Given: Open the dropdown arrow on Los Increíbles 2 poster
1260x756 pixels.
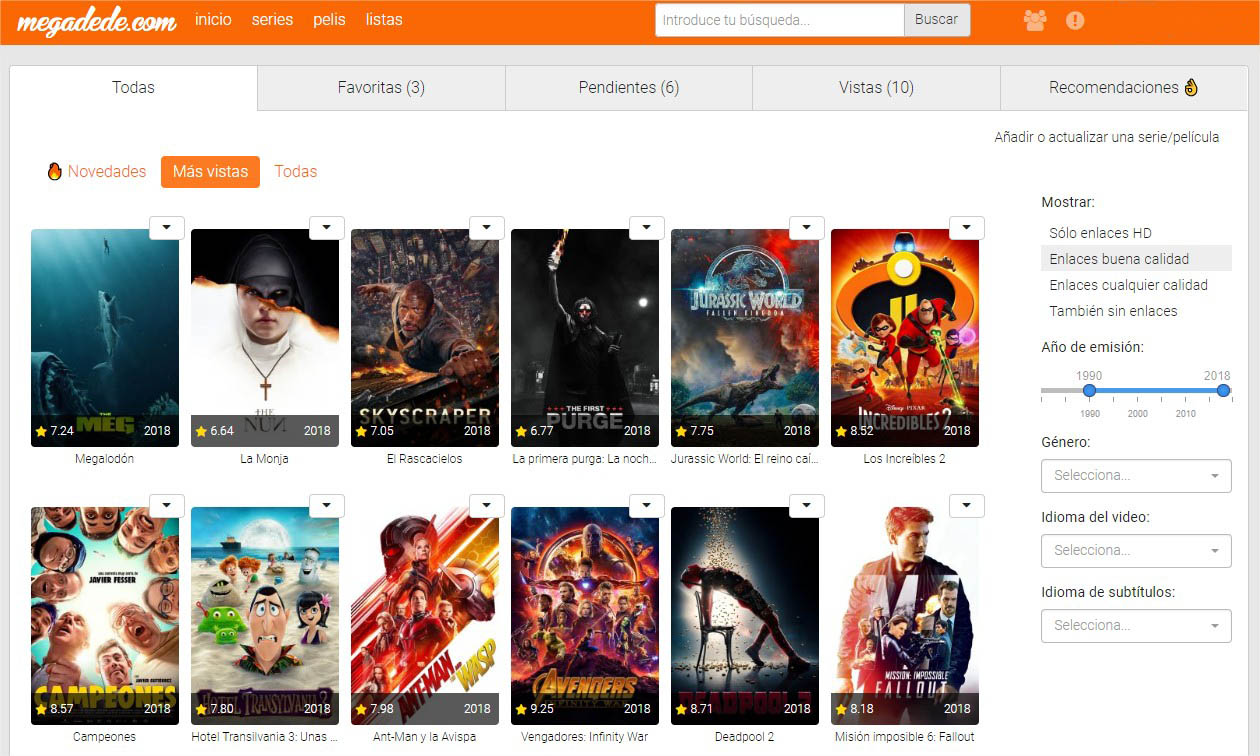Looking at the screenshot, I should 967,228.
